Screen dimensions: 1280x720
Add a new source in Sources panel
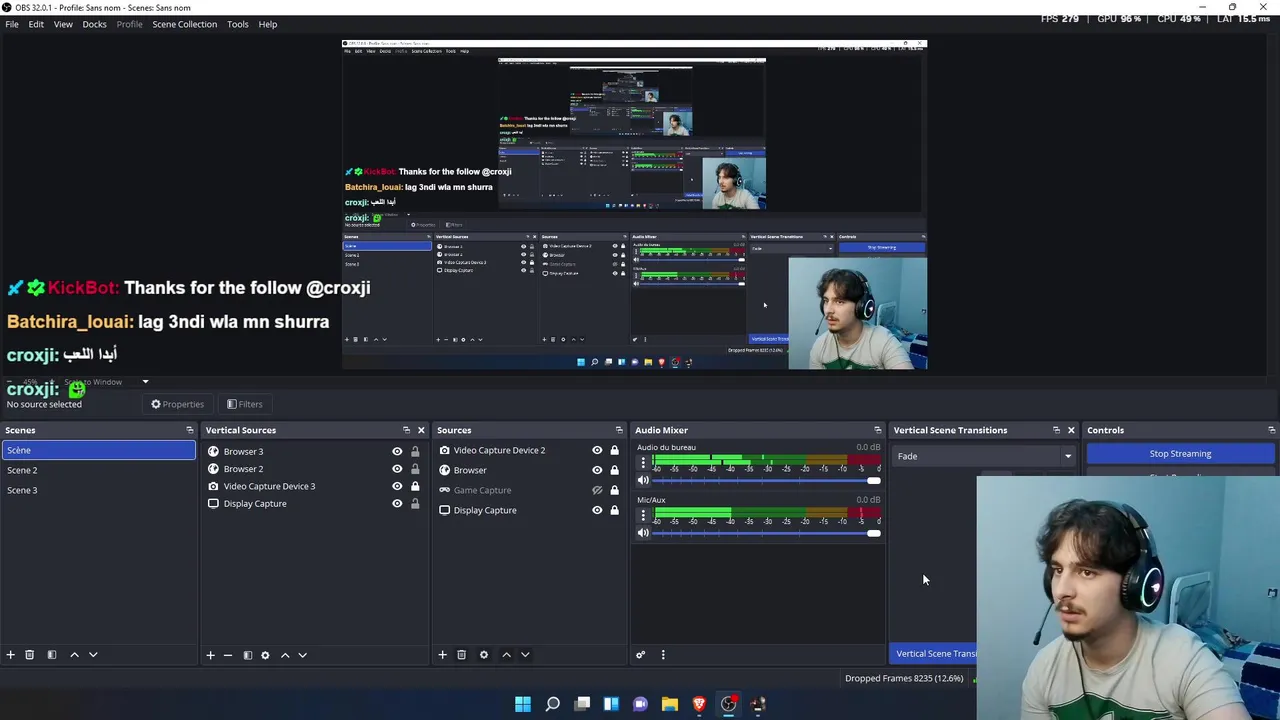(442, 655)
